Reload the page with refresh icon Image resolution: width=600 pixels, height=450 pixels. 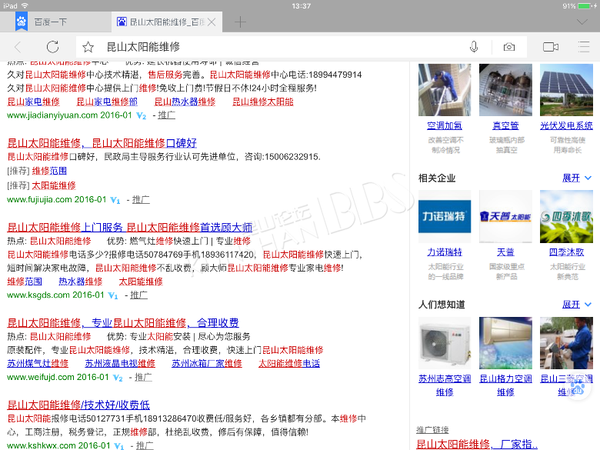[x=53, y=47]
